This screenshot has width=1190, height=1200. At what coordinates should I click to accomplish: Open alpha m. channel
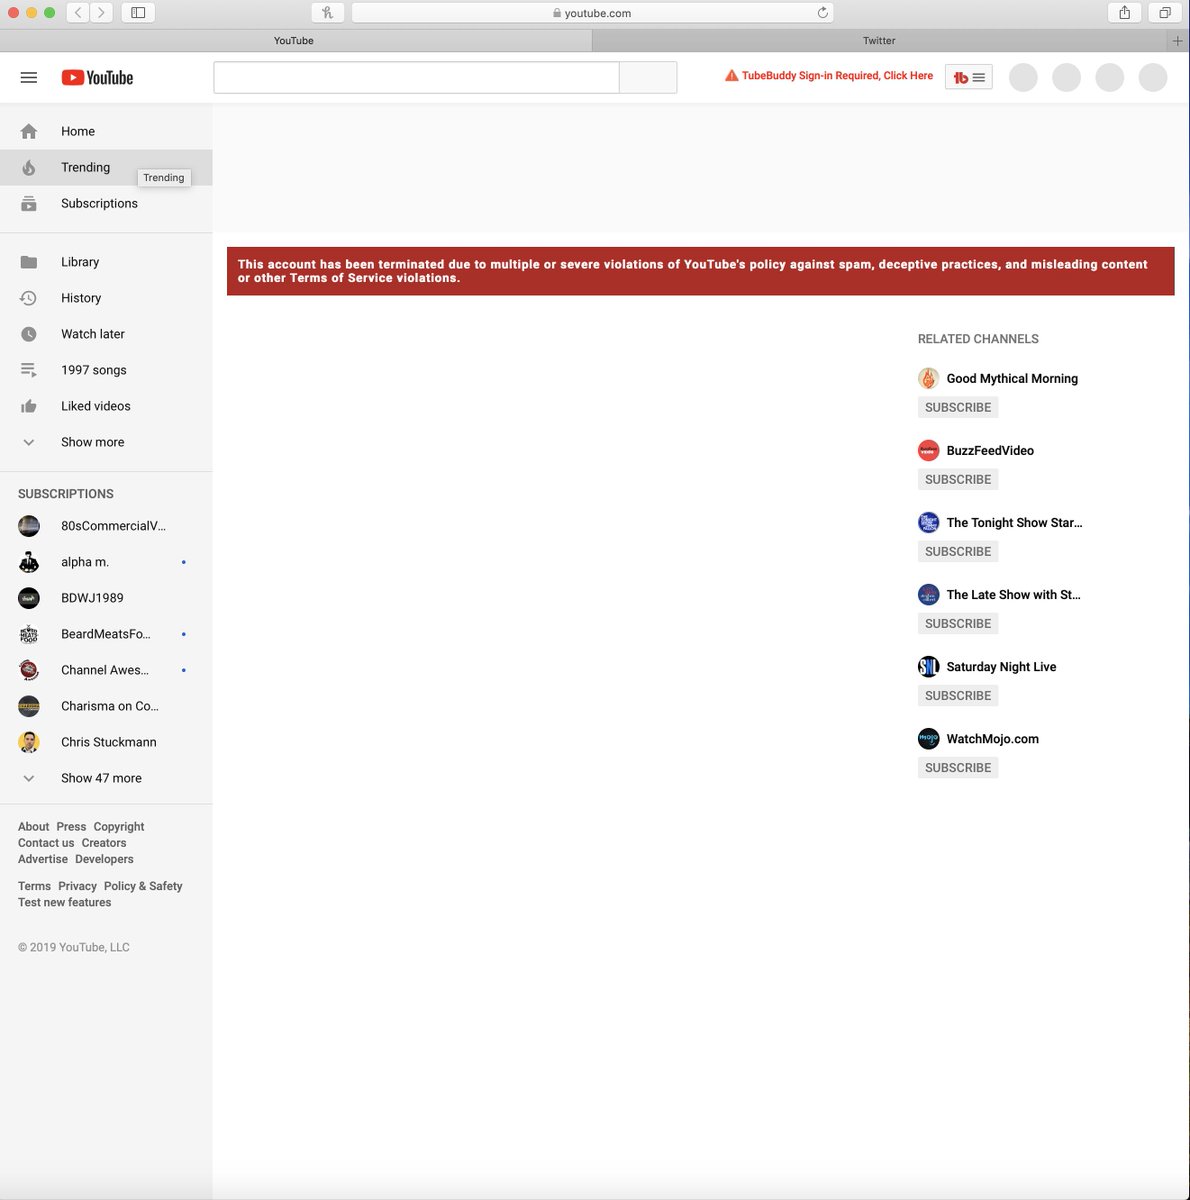click(106, 562)
